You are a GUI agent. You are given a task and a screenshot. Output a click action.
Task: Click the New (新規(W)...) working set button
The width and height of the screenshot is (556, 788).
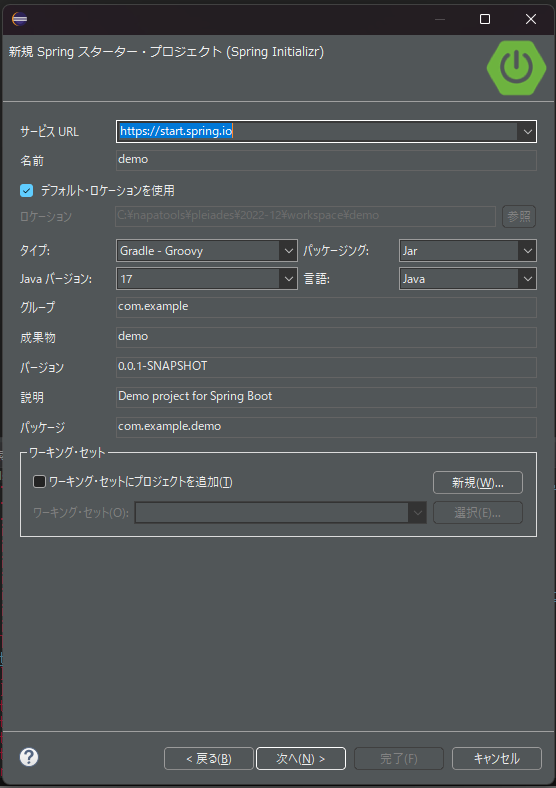pos(478,482)
